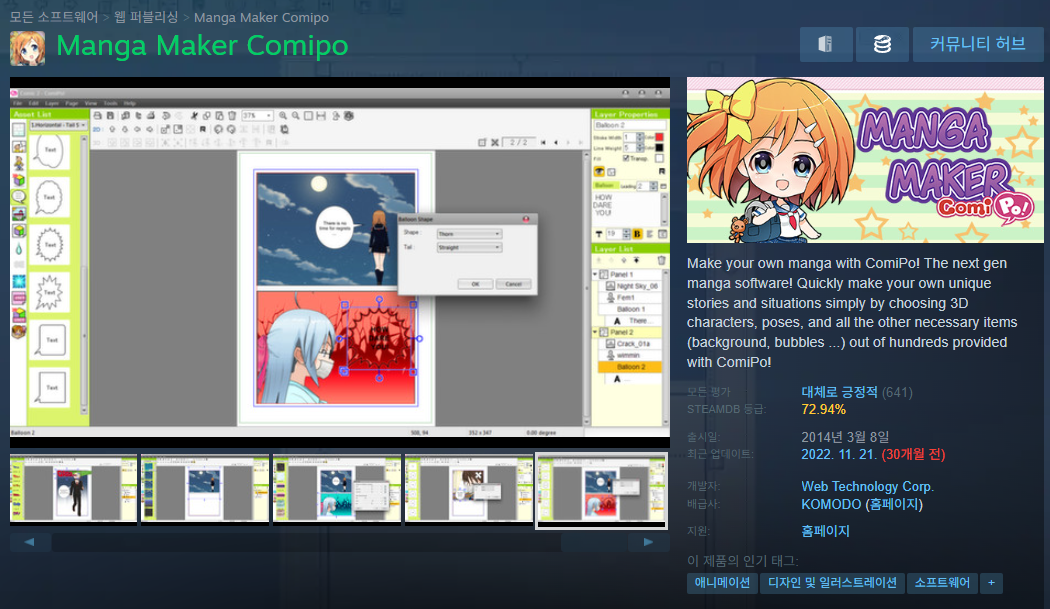This screenshot has width=1050, height=609.
Task: Open the '모든 소프트웨어' breadcrumb link
Action: click(54, 17)
